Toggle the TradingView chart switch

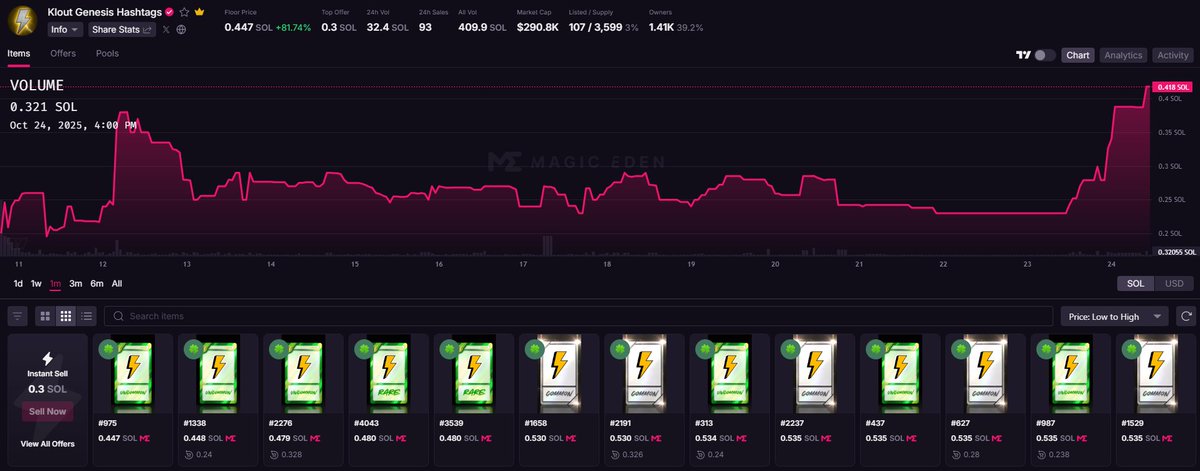pos(1045,55)
